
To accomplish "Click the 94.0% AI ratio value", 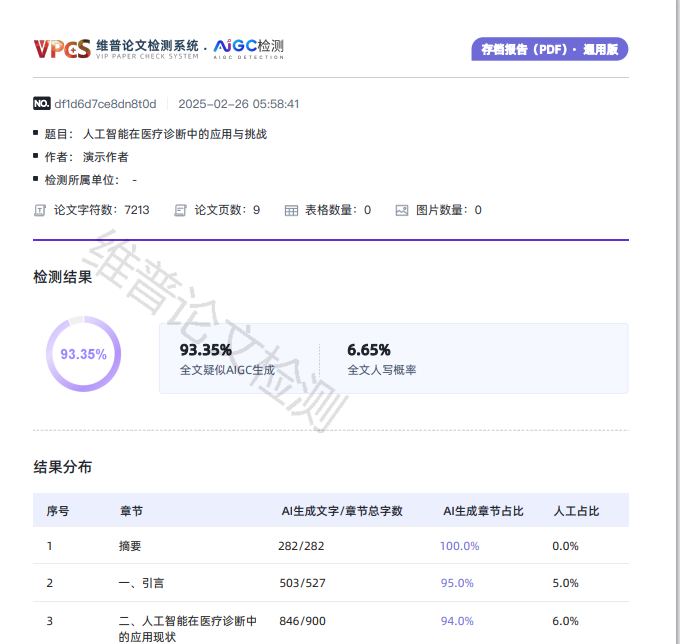I will [x=457, y=621].
